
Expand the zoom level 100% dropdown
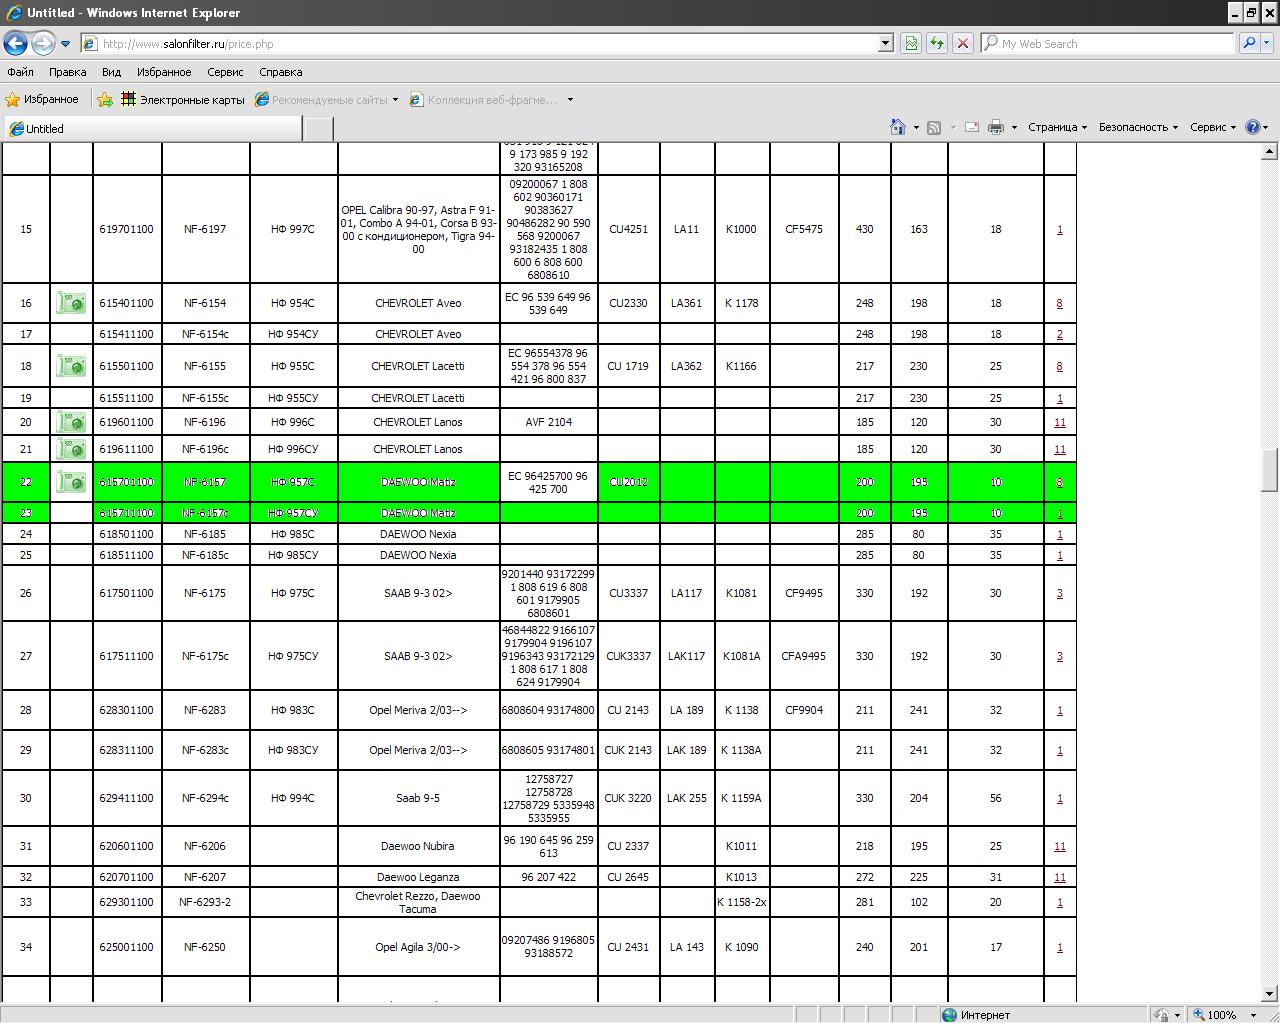[1253, 1015]
